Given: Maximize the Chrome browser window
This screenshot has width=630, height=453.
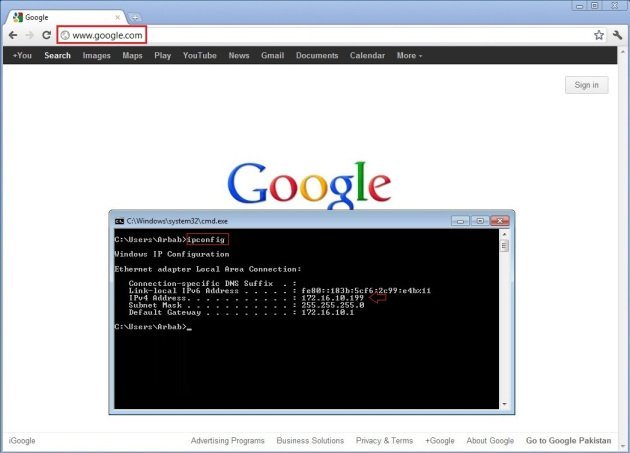Looking at the screenshot, I should point(595,6).
